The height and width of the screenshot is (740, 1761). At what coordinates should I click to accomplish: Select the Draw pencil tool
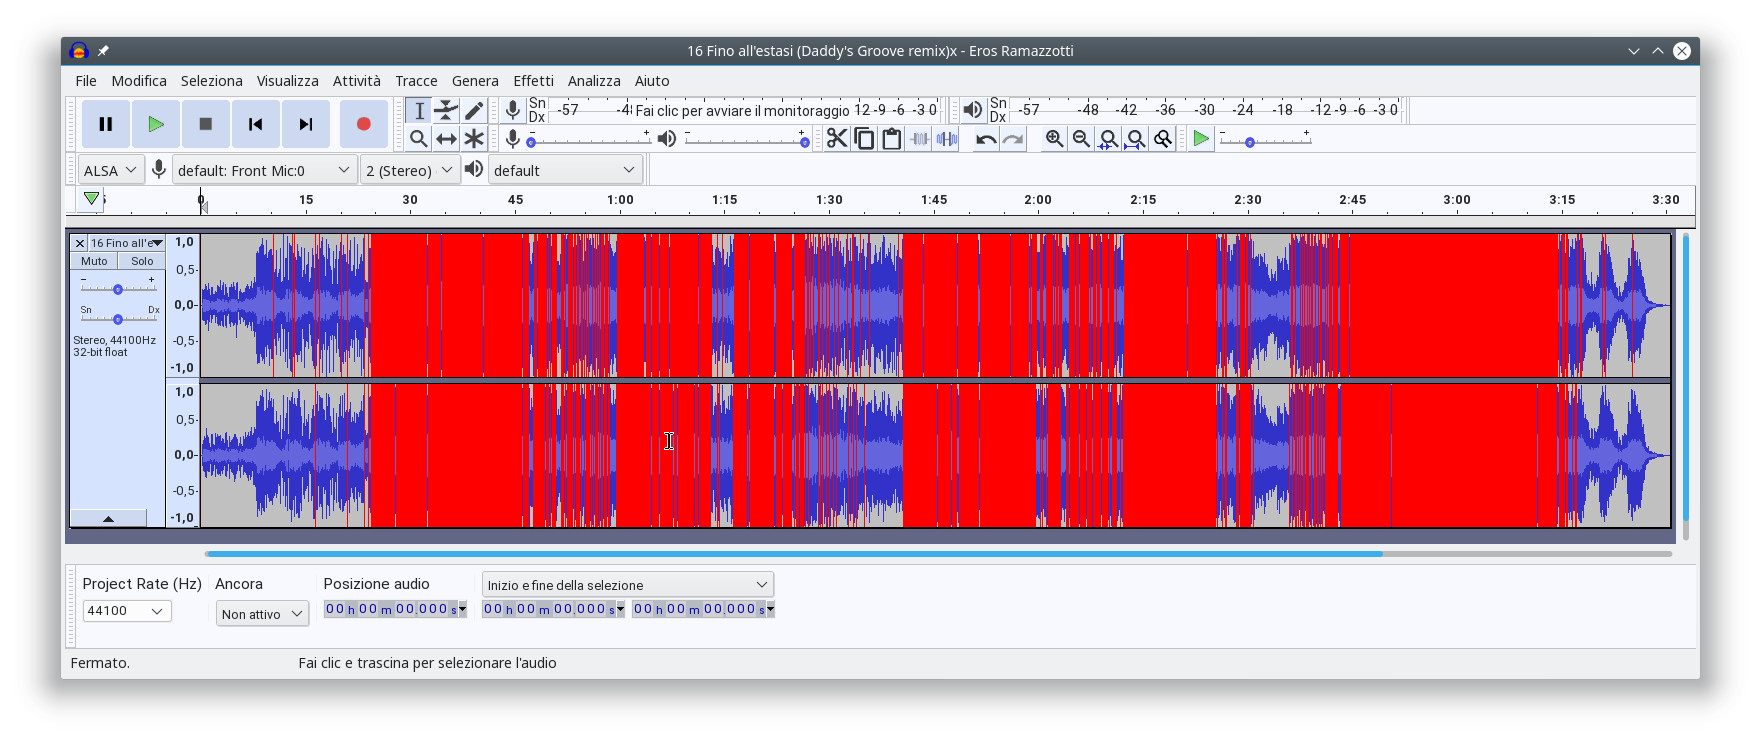(474, 110)
